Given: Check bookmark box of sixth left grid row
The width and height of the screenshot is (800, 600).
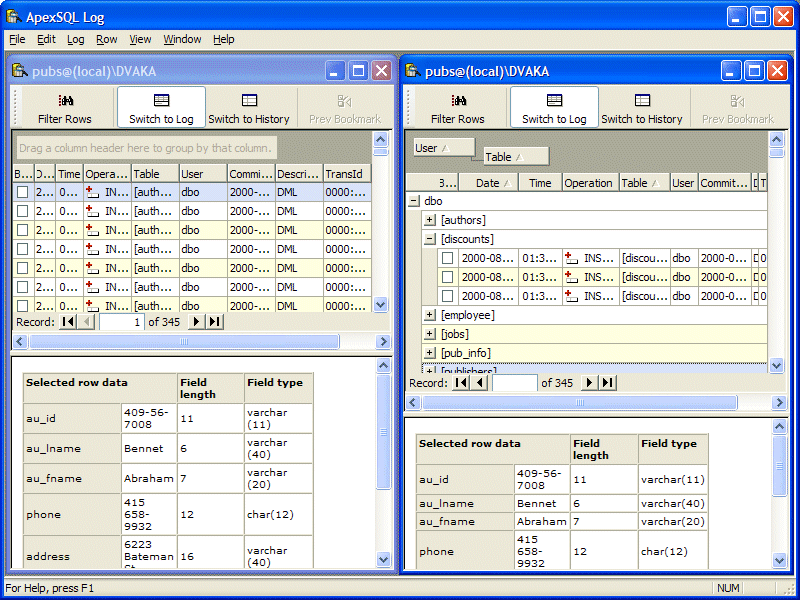Looking at the screenshot, I should [22, 287].
